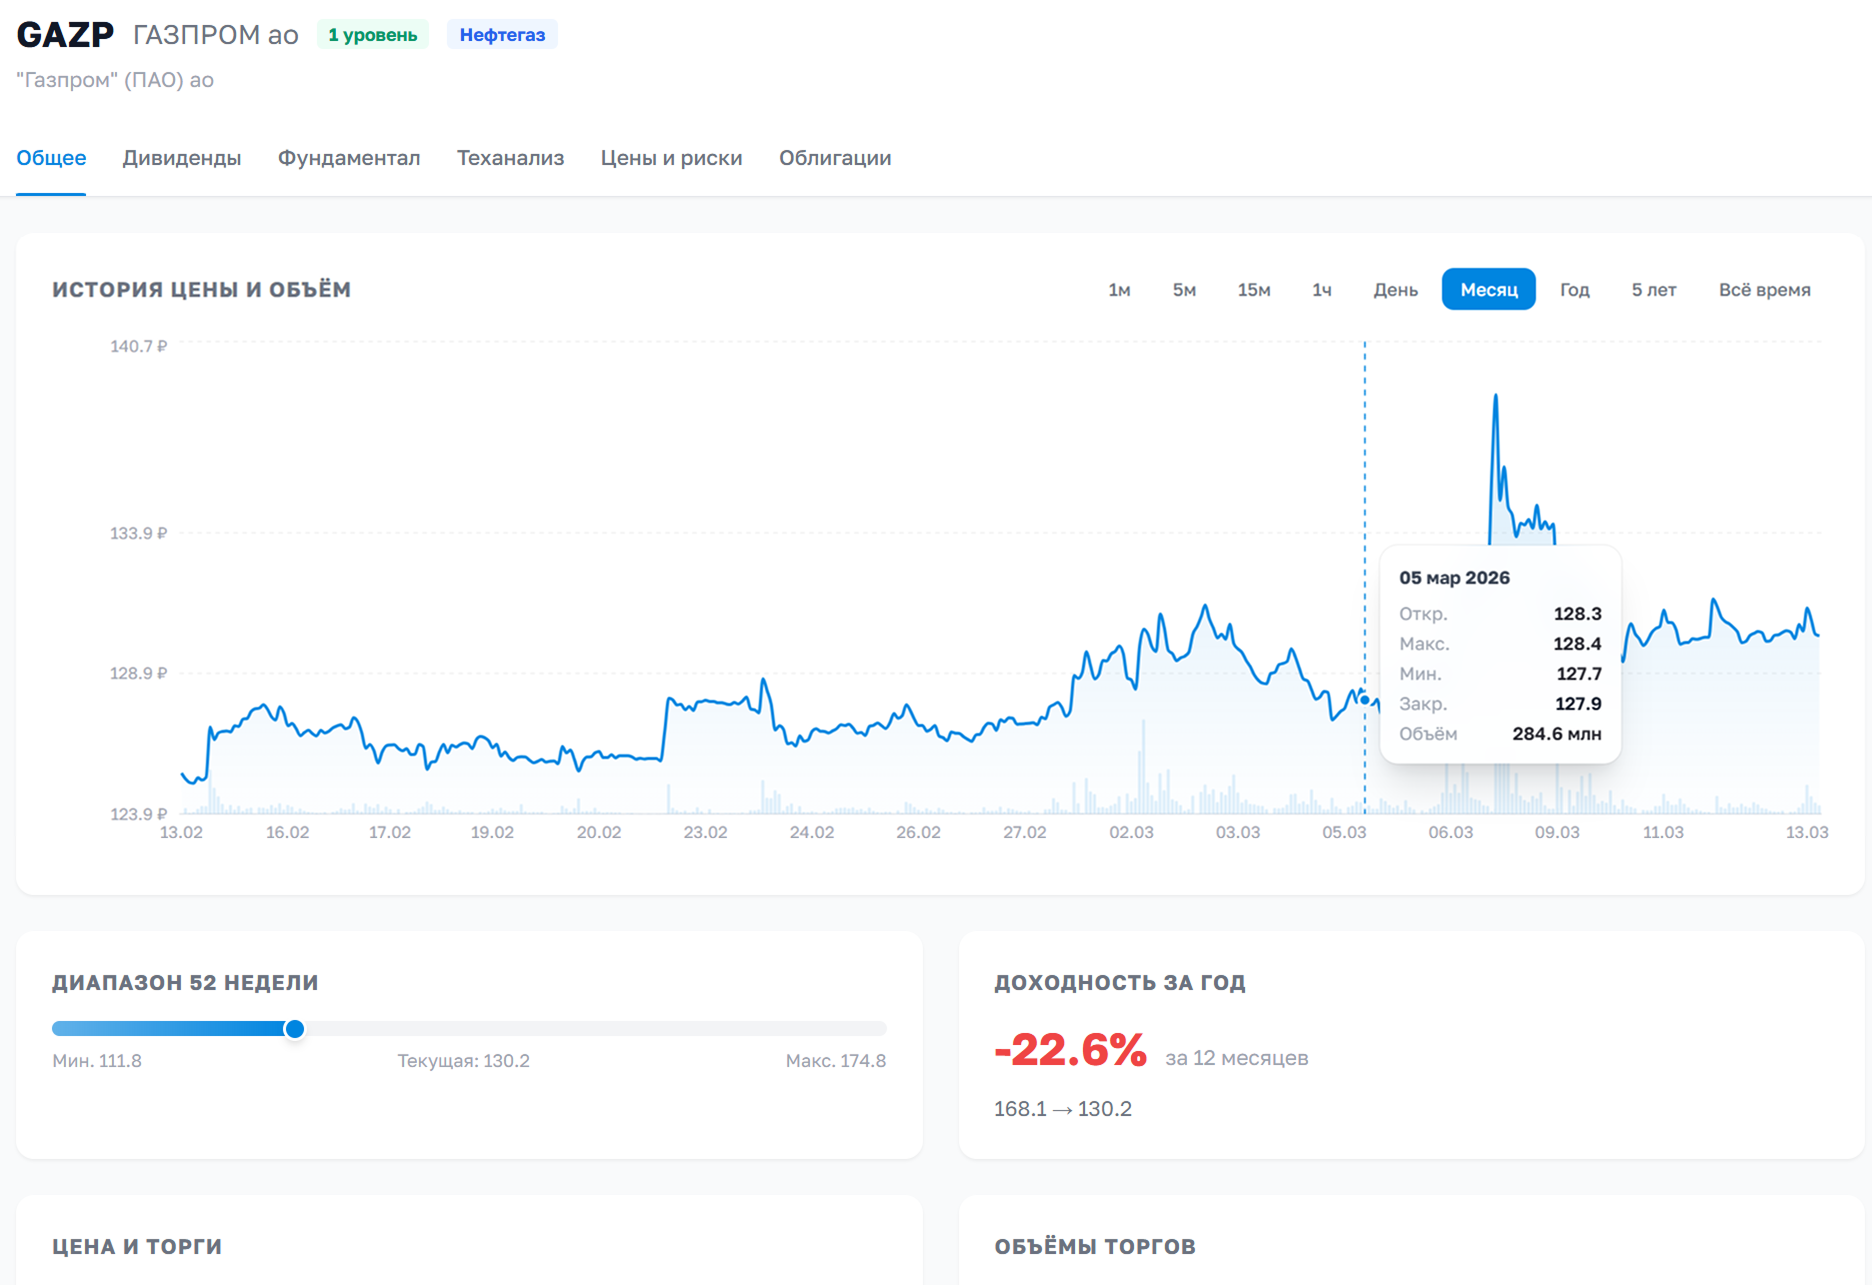
Task: Open the Цены и риски tab
Action: click(671, 158)
